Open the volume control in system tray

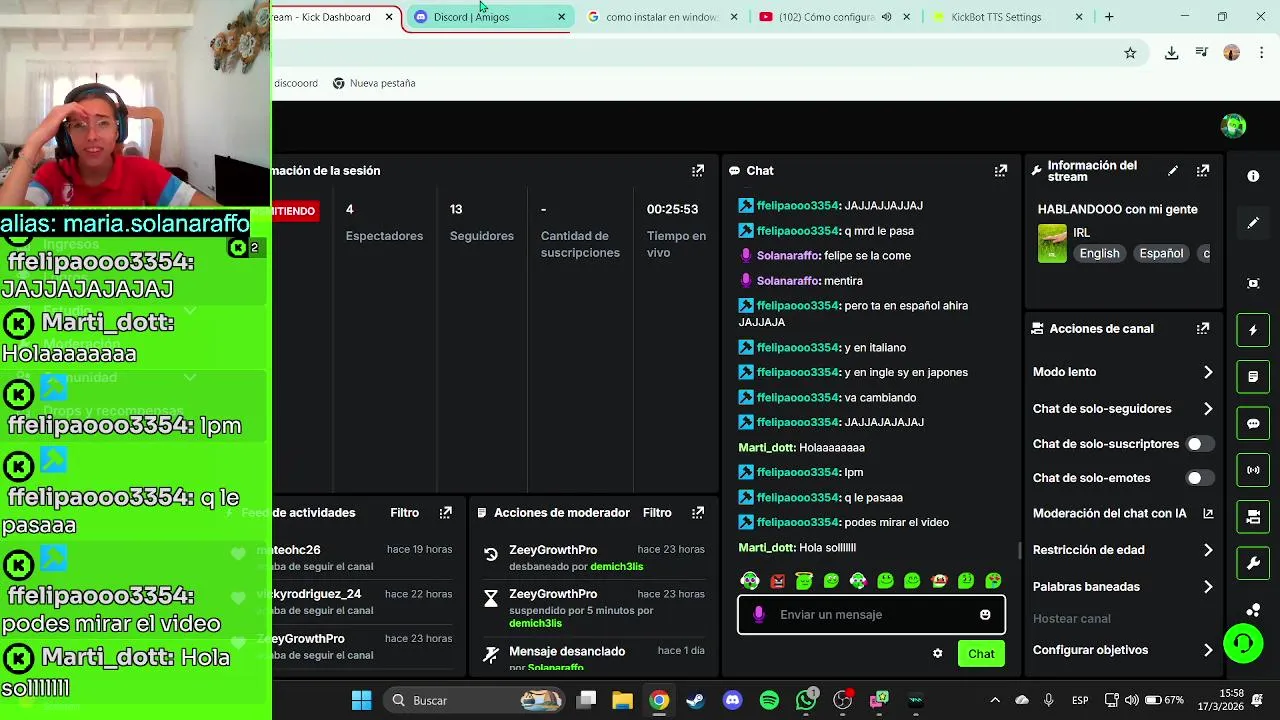tap(1131, 700)
